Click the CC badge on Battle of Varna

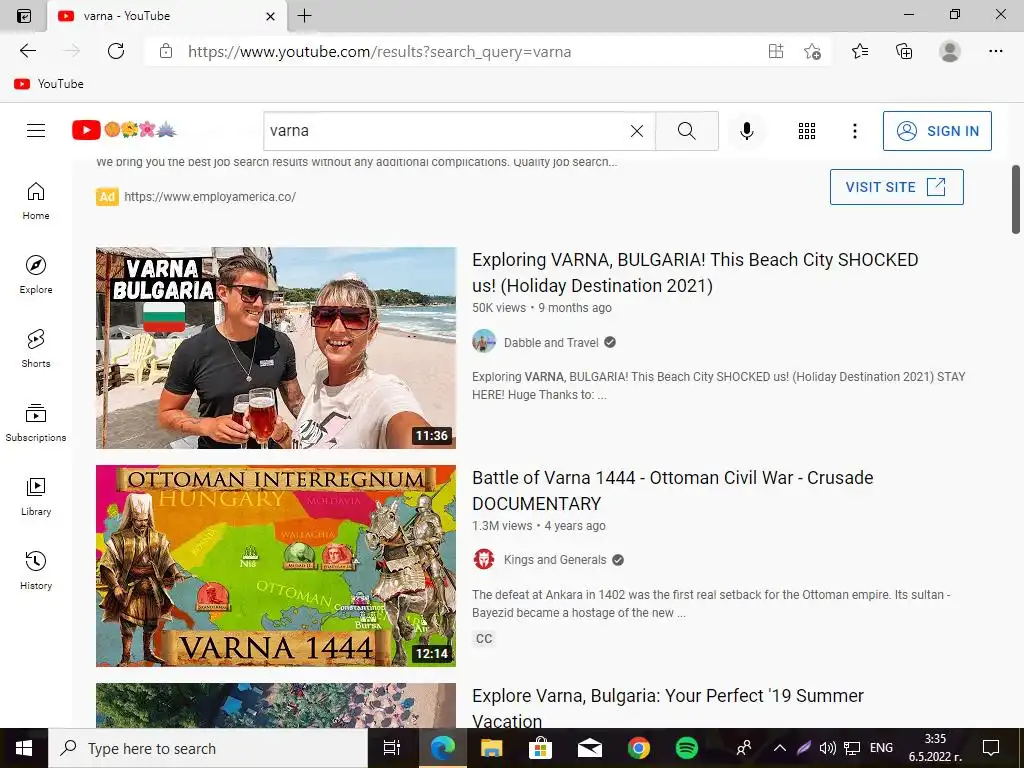(484, 638)
